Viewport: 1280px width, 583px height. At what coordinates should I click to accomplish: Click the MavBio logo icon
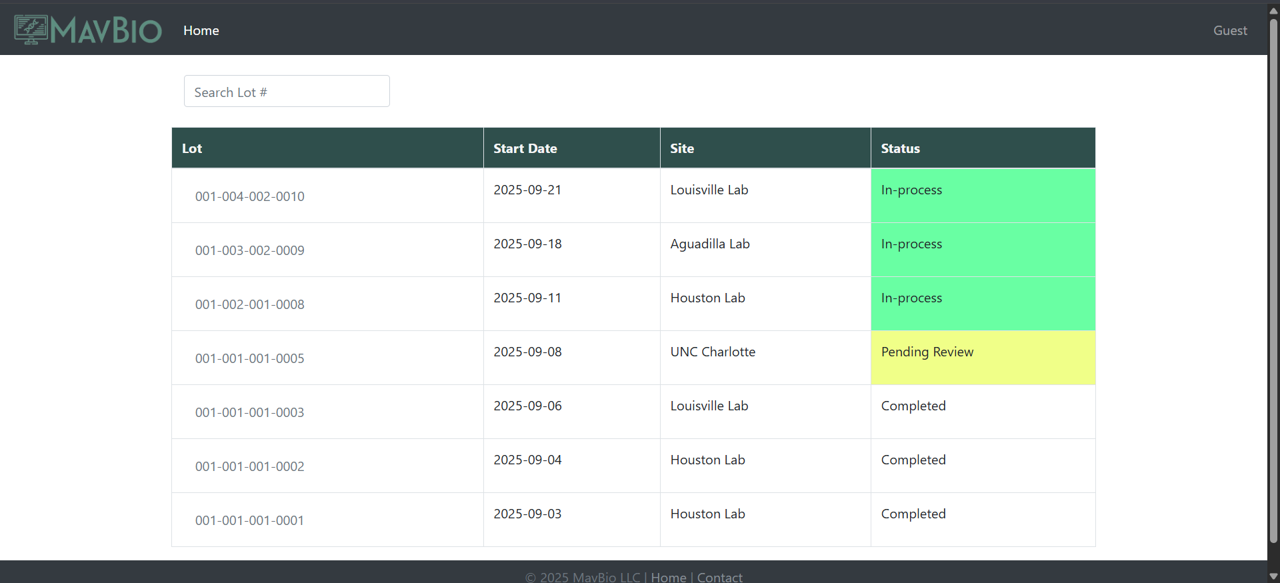point(31,30)
